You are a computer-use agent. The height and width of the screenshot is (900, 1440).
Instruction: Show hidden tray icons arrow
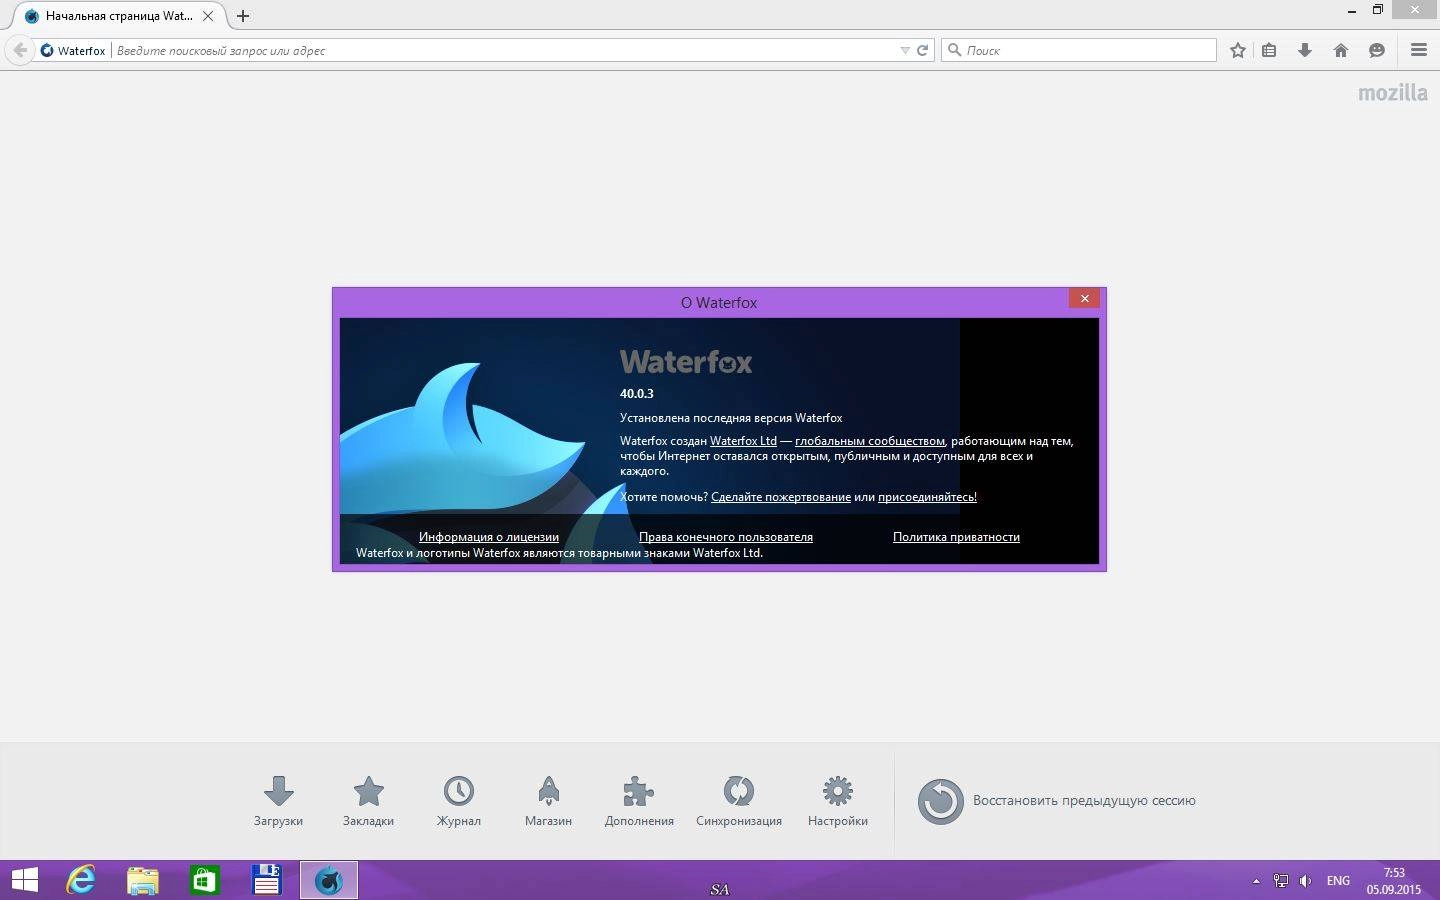[1256, 881]
